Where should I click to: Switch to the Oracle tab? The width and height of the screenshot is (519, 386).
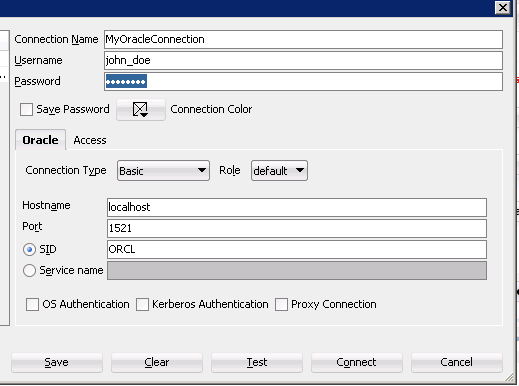pos(40,140)
